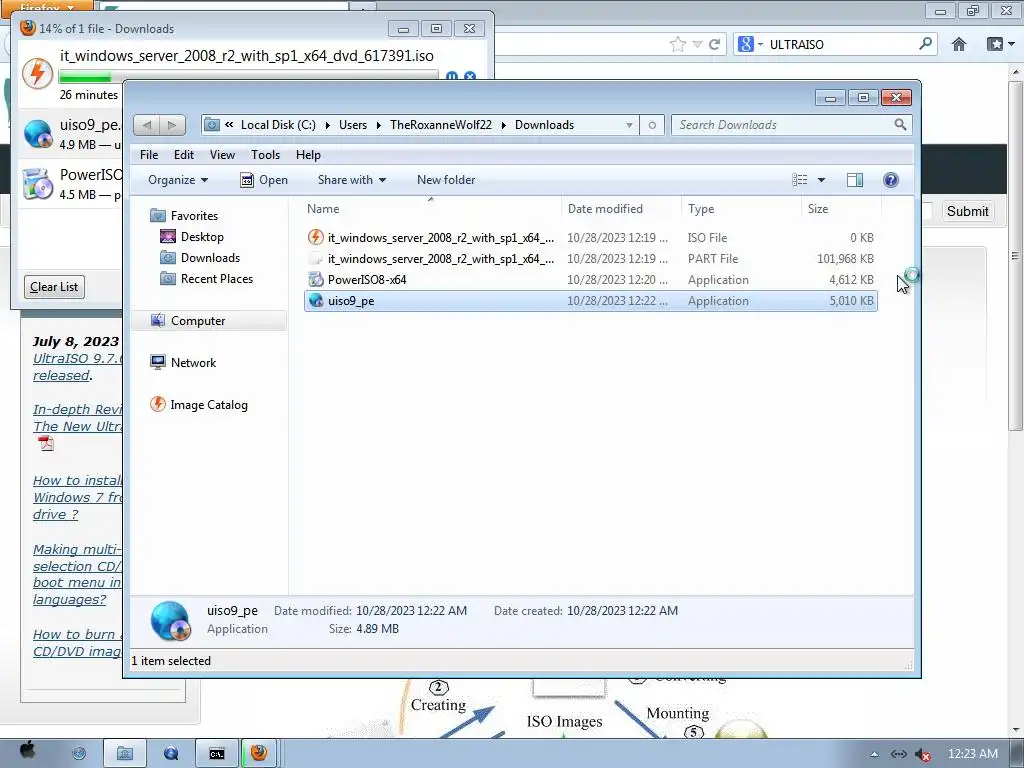Click the network tray icon

point(899,754)
